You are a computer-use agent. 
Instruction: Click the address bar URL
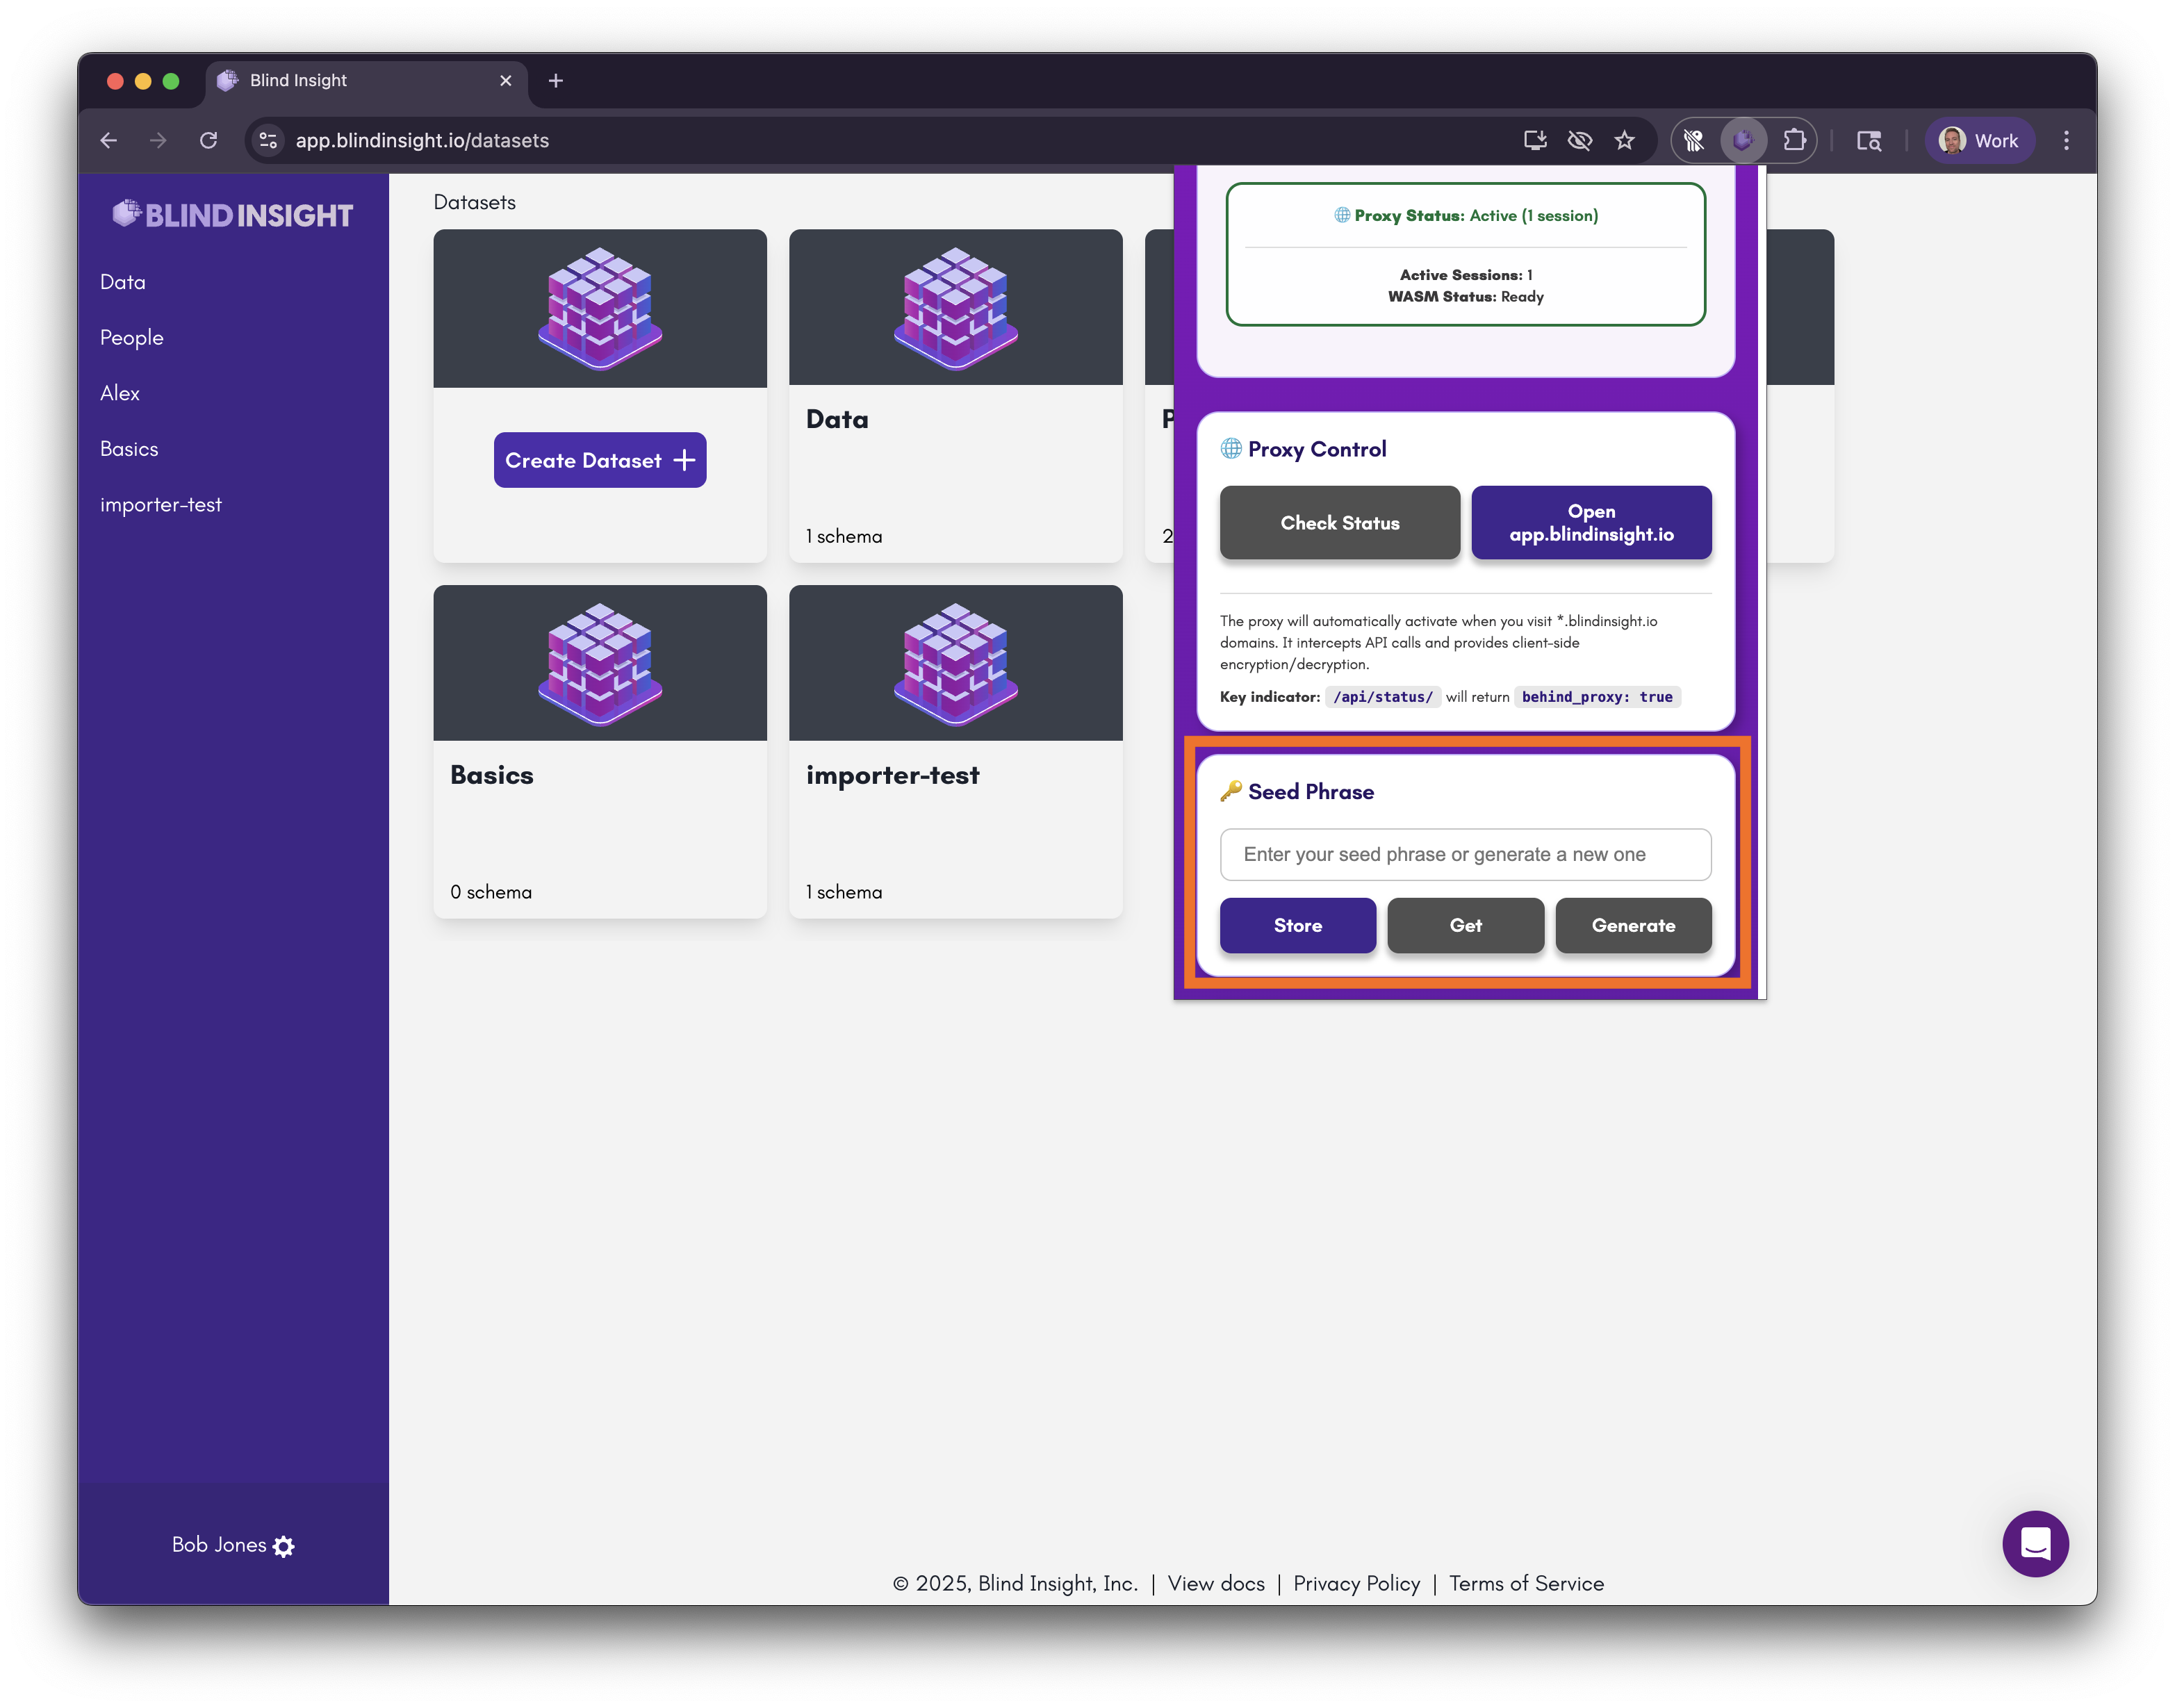(x=422, y=141)
